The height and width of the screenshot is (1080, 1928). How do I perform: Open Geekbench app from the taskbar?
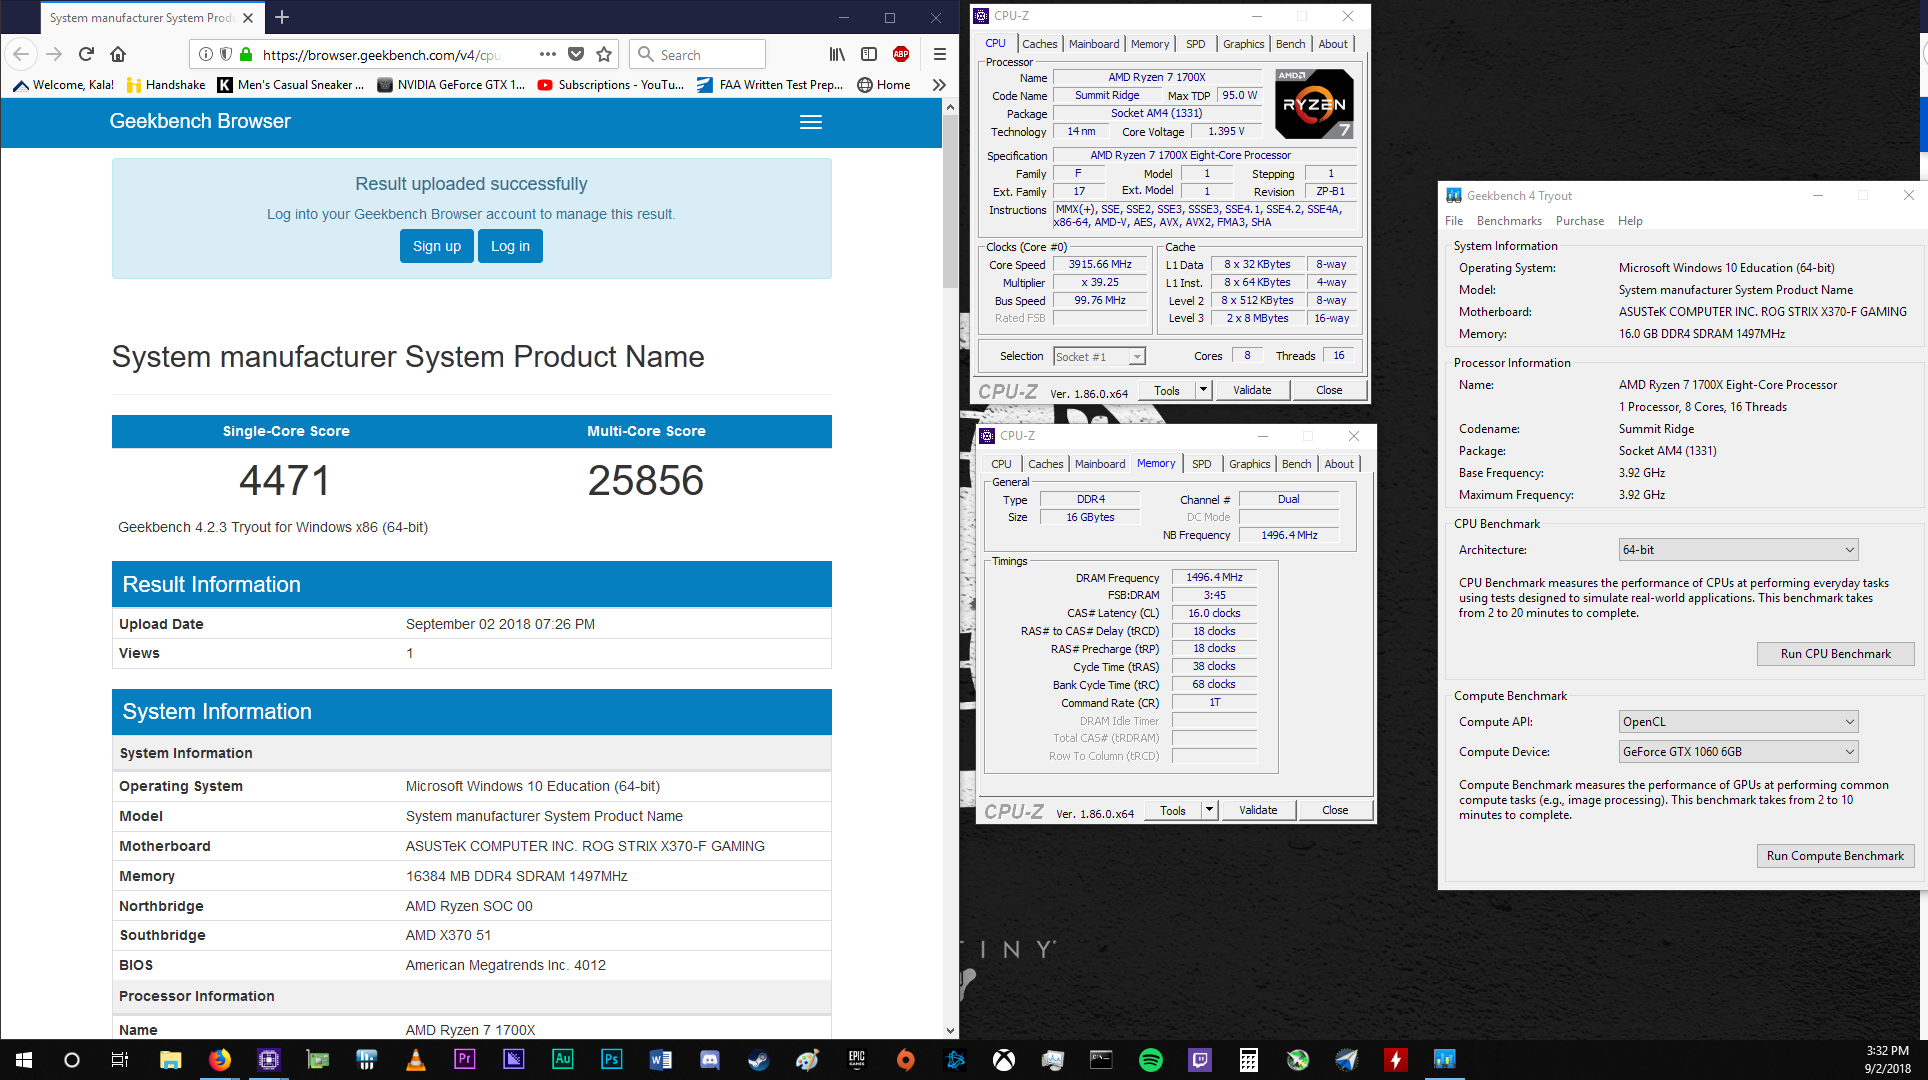click(x=1444, y=1060)
